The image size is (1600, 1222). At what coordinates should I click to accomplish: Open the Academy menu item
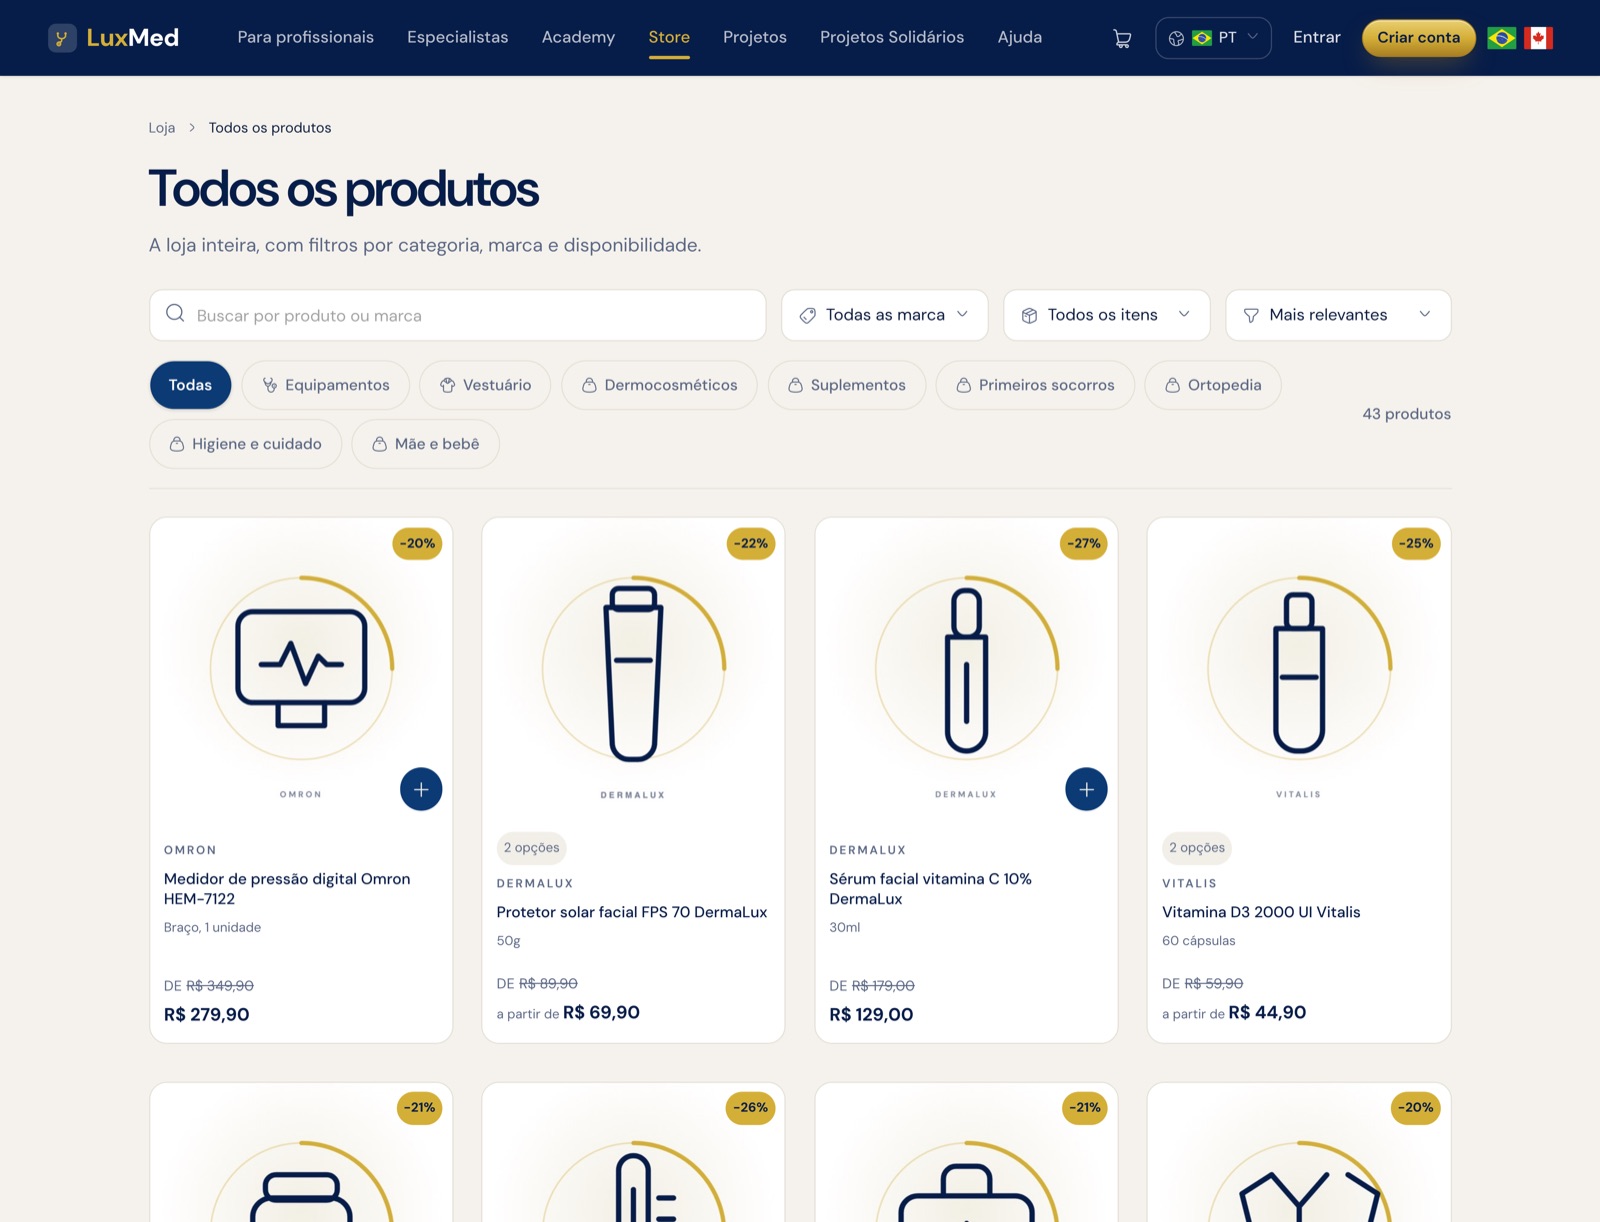click(x=578, y=37)
